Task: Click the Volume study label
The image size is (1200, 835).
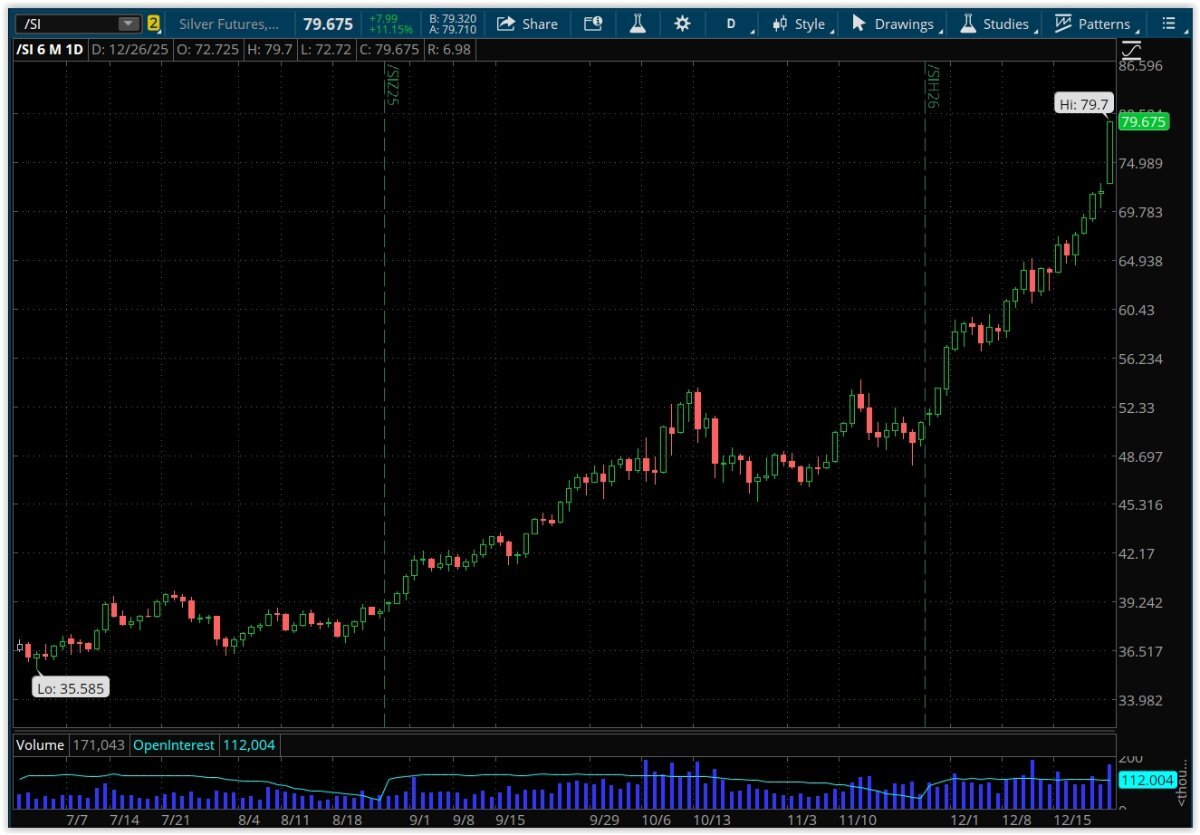Action: (x=40, y=745)
